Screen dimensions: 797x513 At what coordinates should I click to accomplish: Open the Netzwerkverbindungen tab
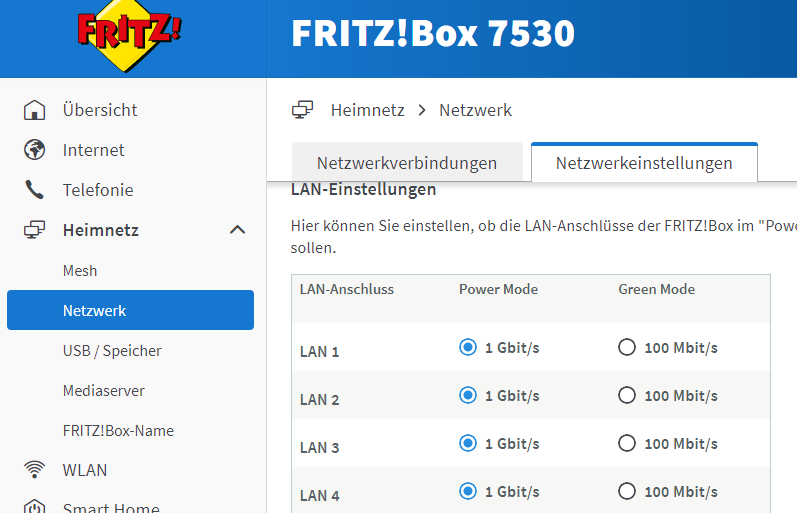pyautogui.click(x=407, y=163)
